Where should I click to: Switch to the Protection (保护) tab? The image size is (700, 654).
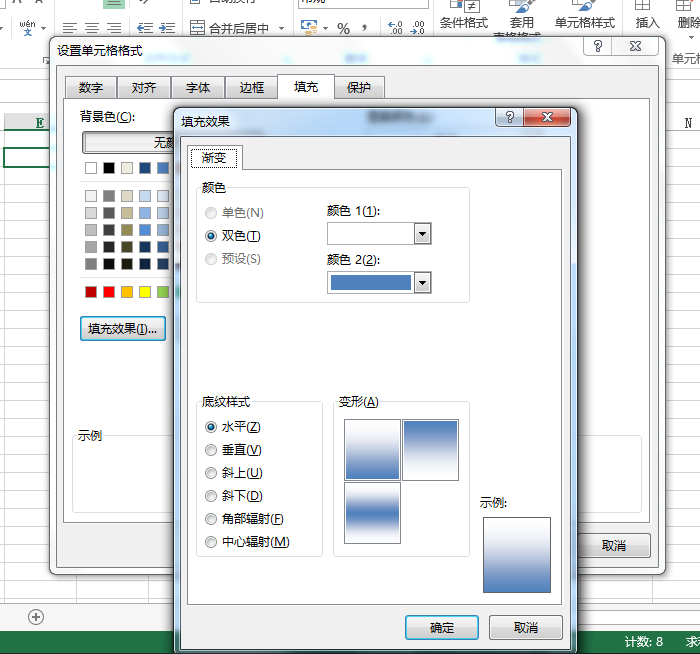click(359, 87)
